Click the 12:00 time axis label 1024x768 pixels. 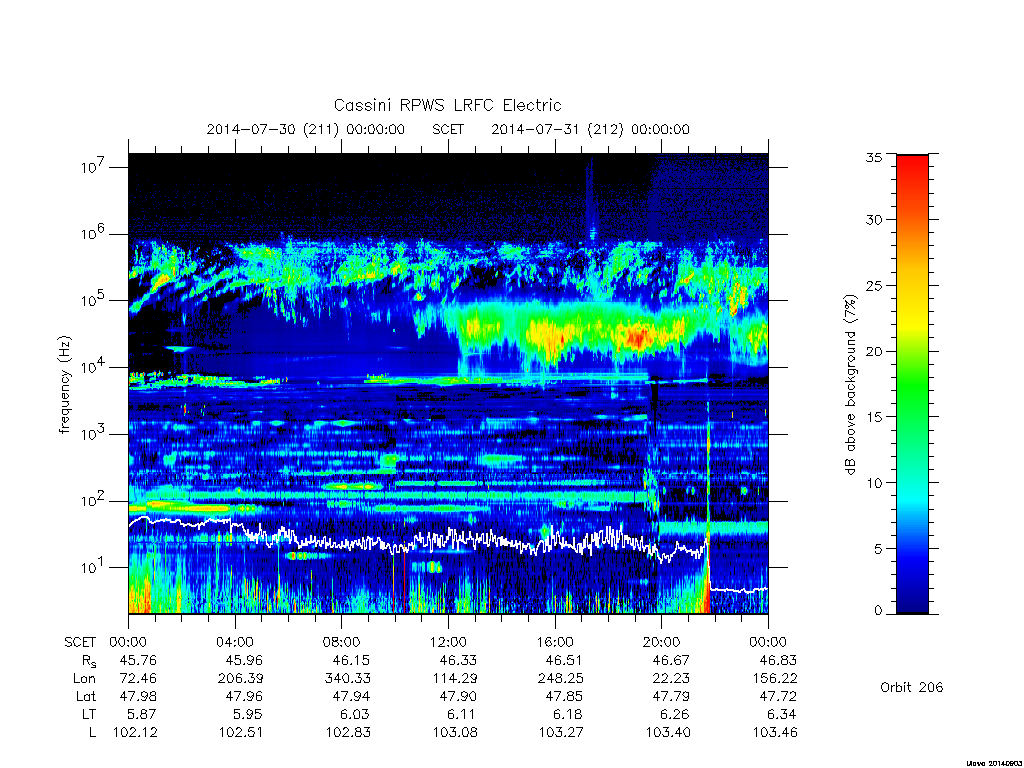point(448,642)
